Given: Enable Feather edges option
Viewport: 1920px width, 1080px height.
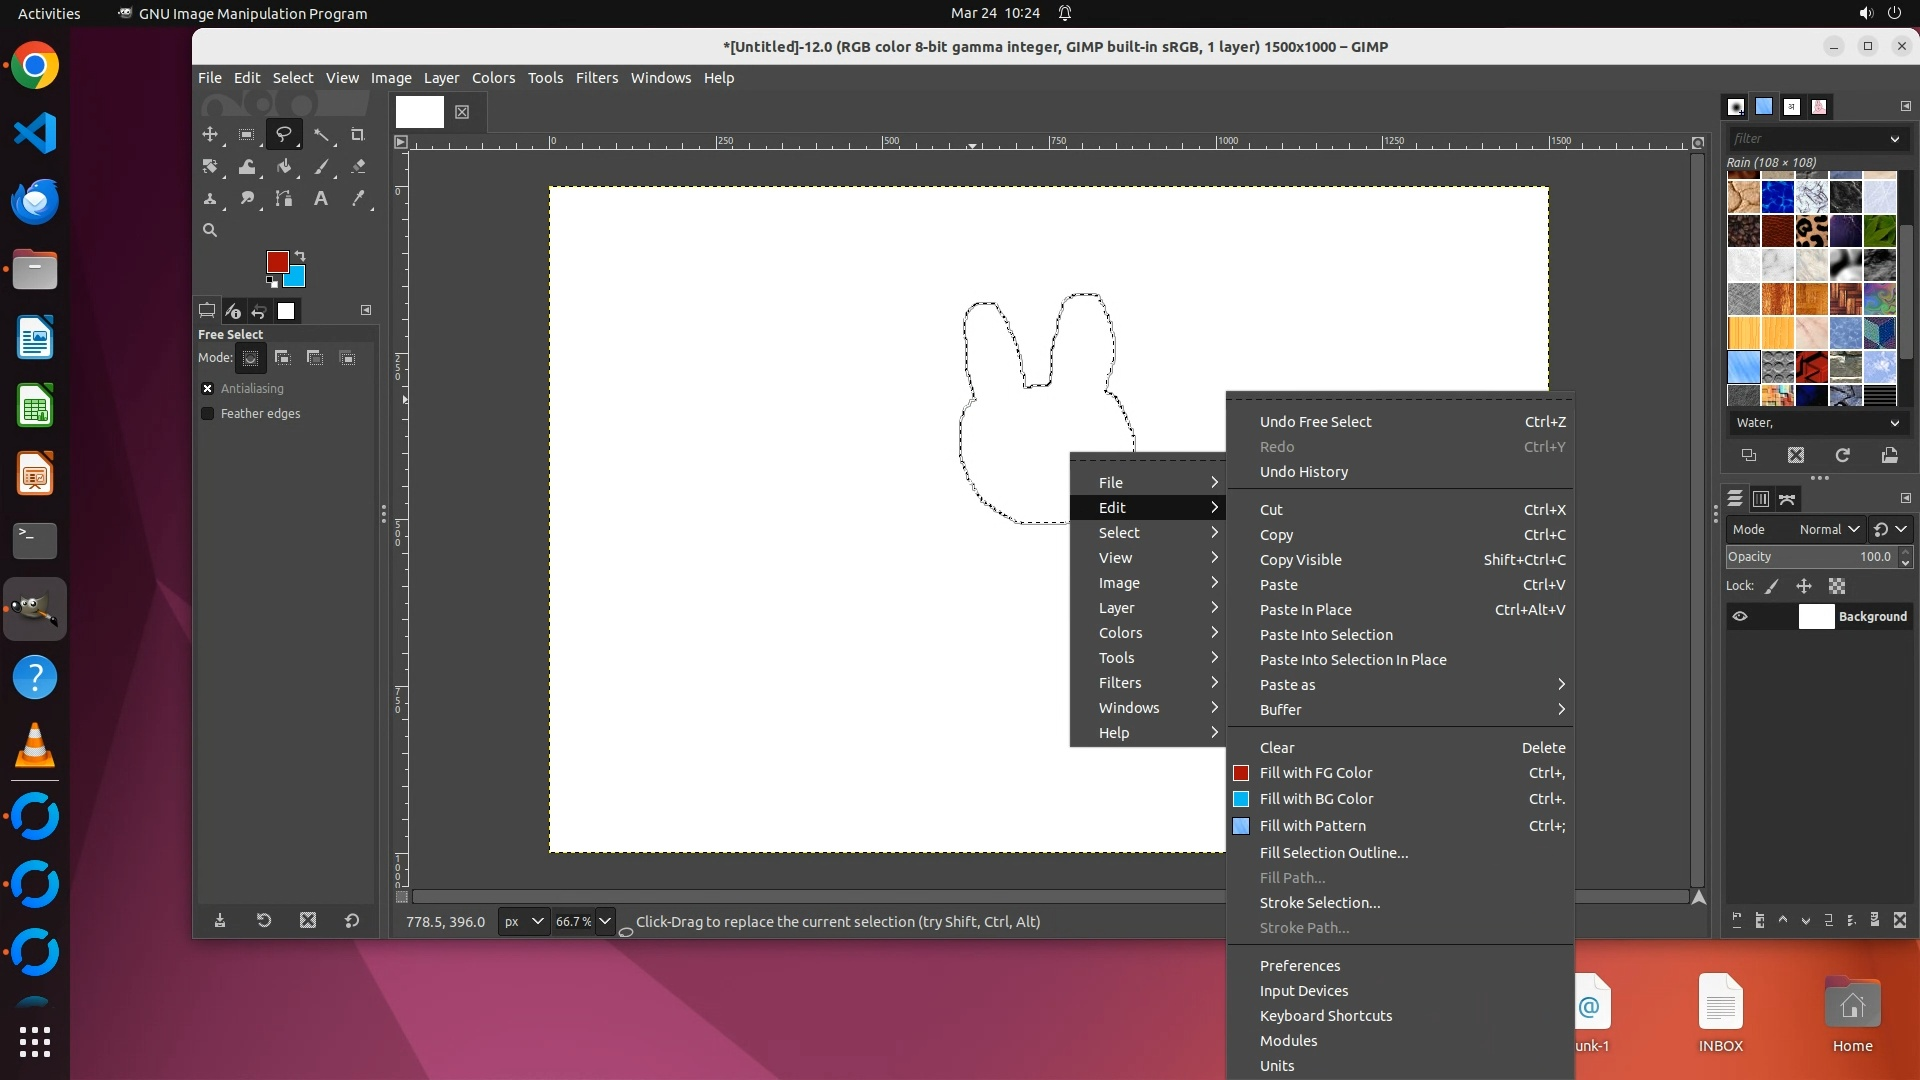Looking at the screenshot, I should [208, 413].
